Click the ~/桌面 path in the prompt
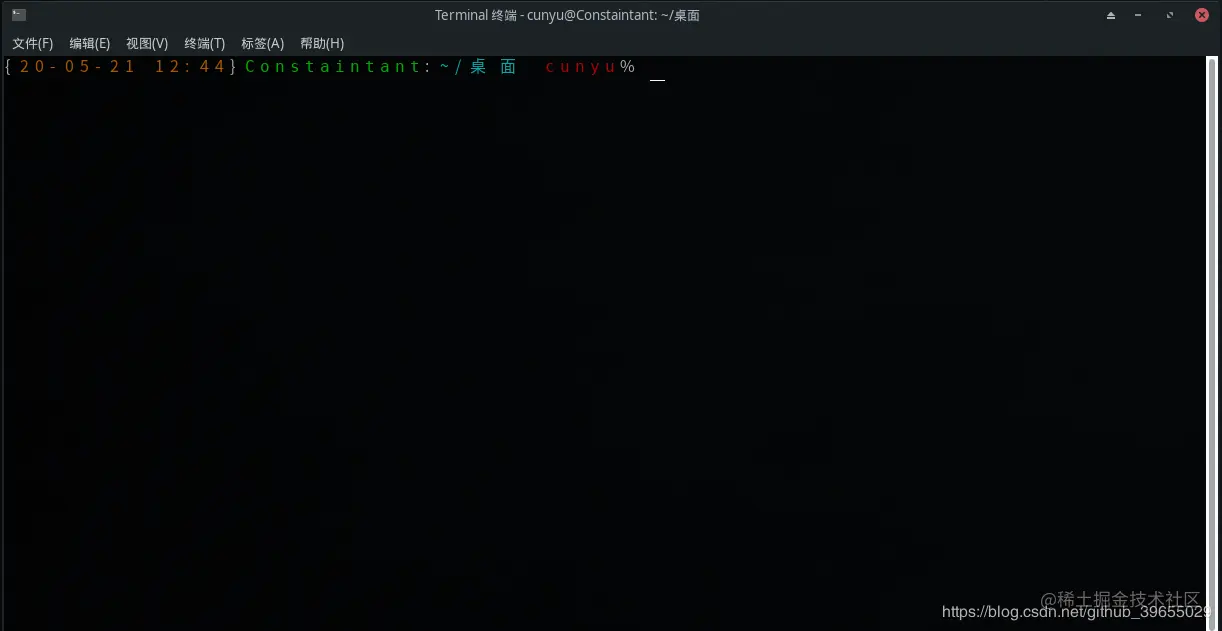This screenshot has width=1222, height=631. pyautogui.click(x=478, y=67)
